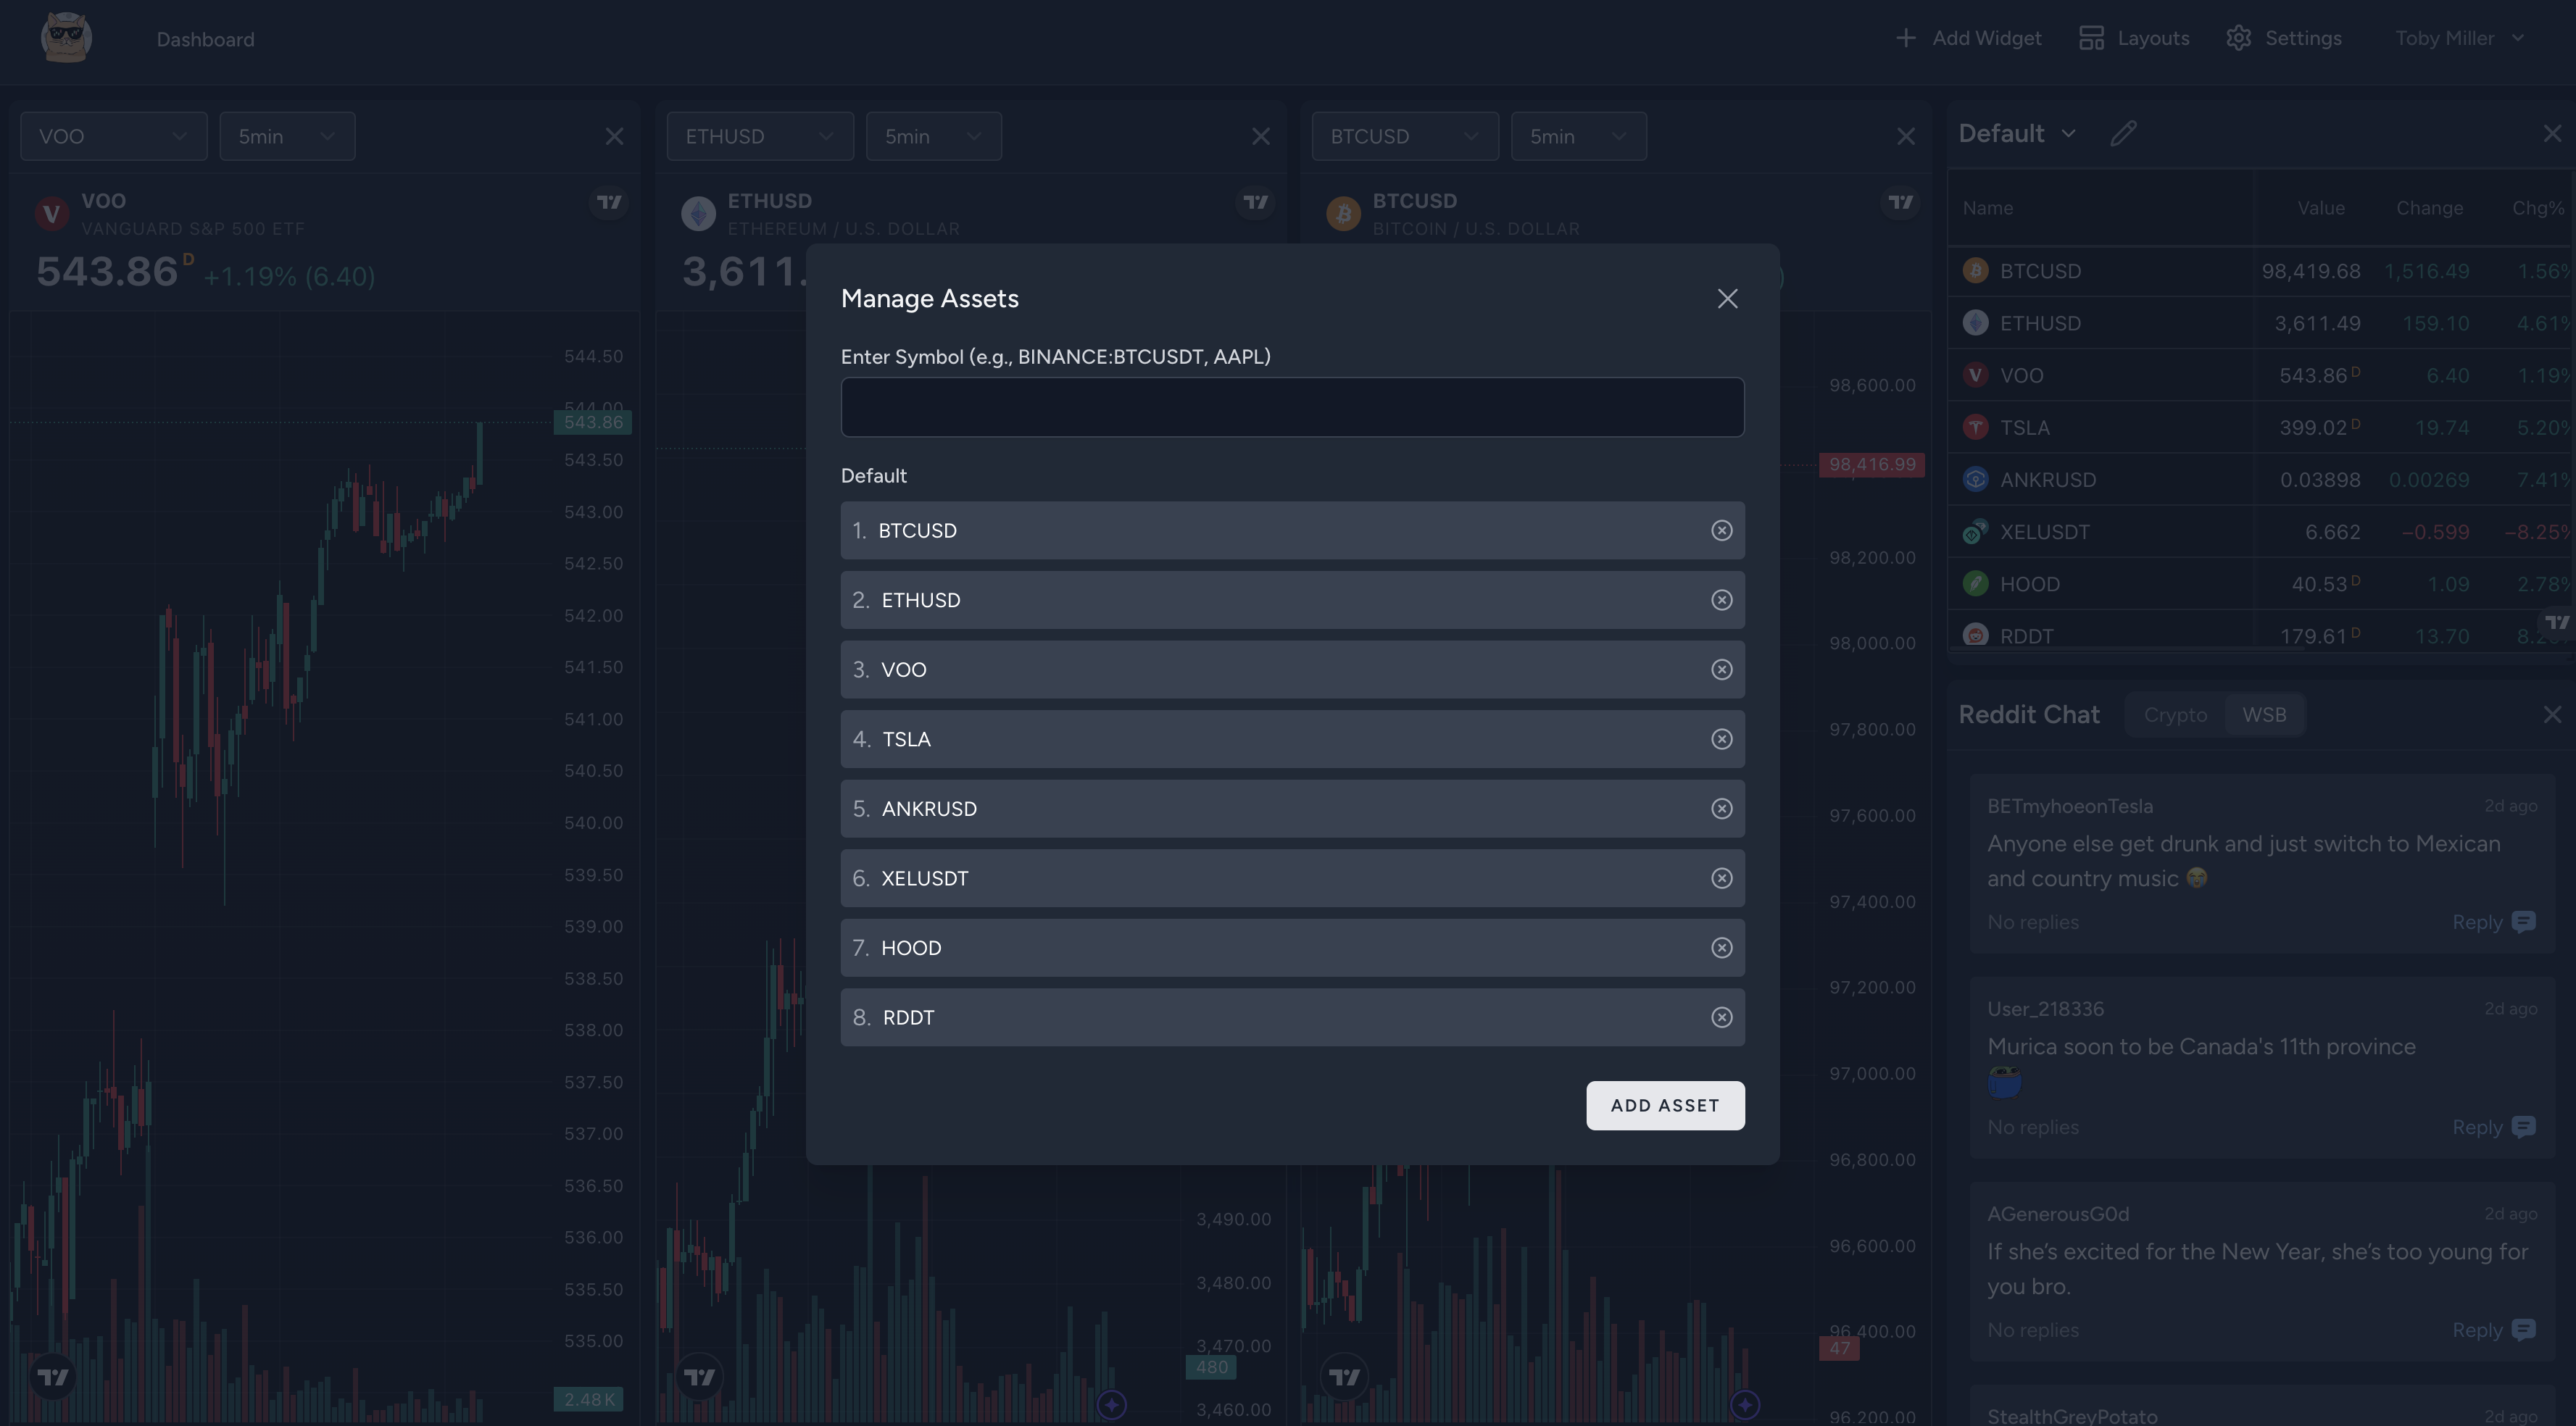The image size is (2576, 1426).
Task: Open the ETHUSD symbol dropdown
Action: 760,136
